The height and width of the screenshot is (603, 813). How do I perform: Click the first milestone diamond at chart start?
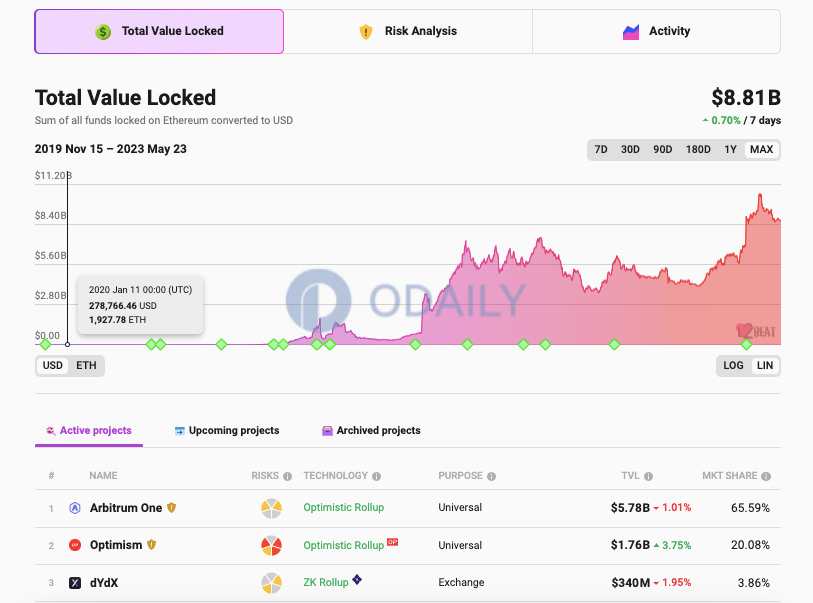(46, 344)
